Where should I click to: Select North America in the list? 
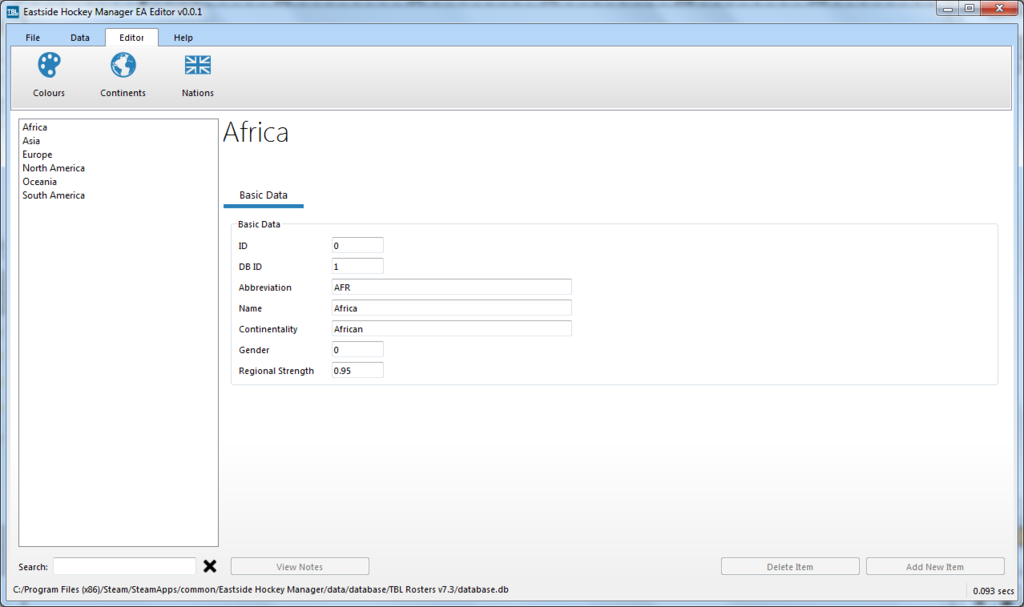pyautogui.click(x=54, y=169)
